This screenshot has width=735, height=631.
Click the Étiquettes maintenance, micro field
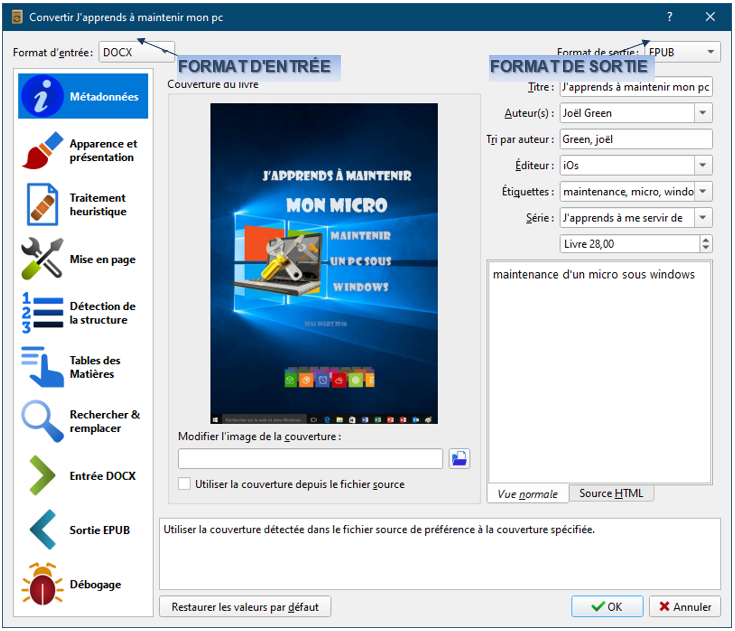coord(627,192)
